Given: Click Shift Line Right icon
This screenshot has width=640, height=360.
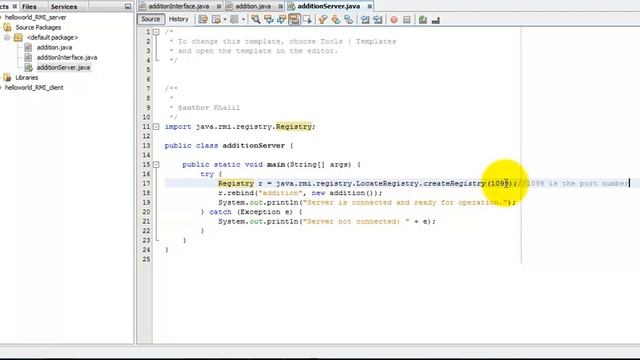Looking at the screenshot, I should pyautogui.click(x=378, y=20).
